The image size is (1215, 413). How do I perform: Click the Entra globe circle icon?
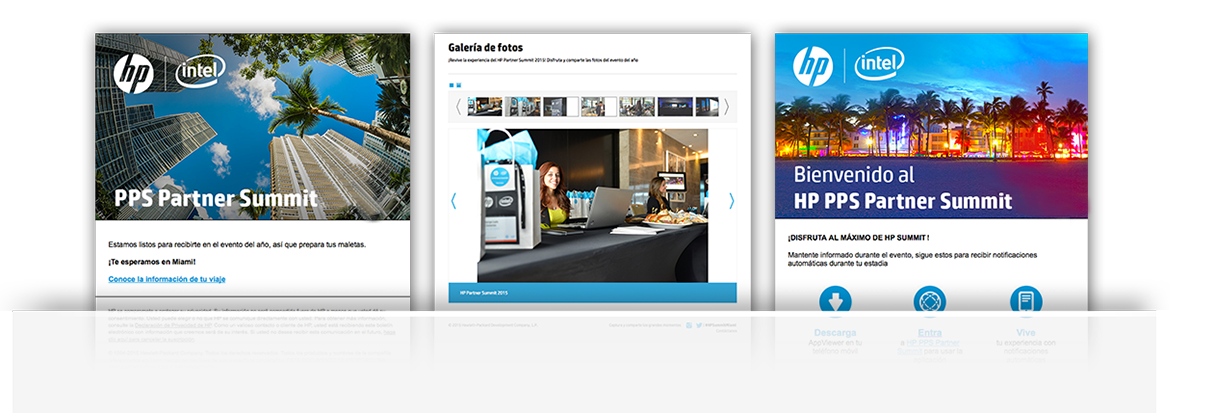(930, 302)
